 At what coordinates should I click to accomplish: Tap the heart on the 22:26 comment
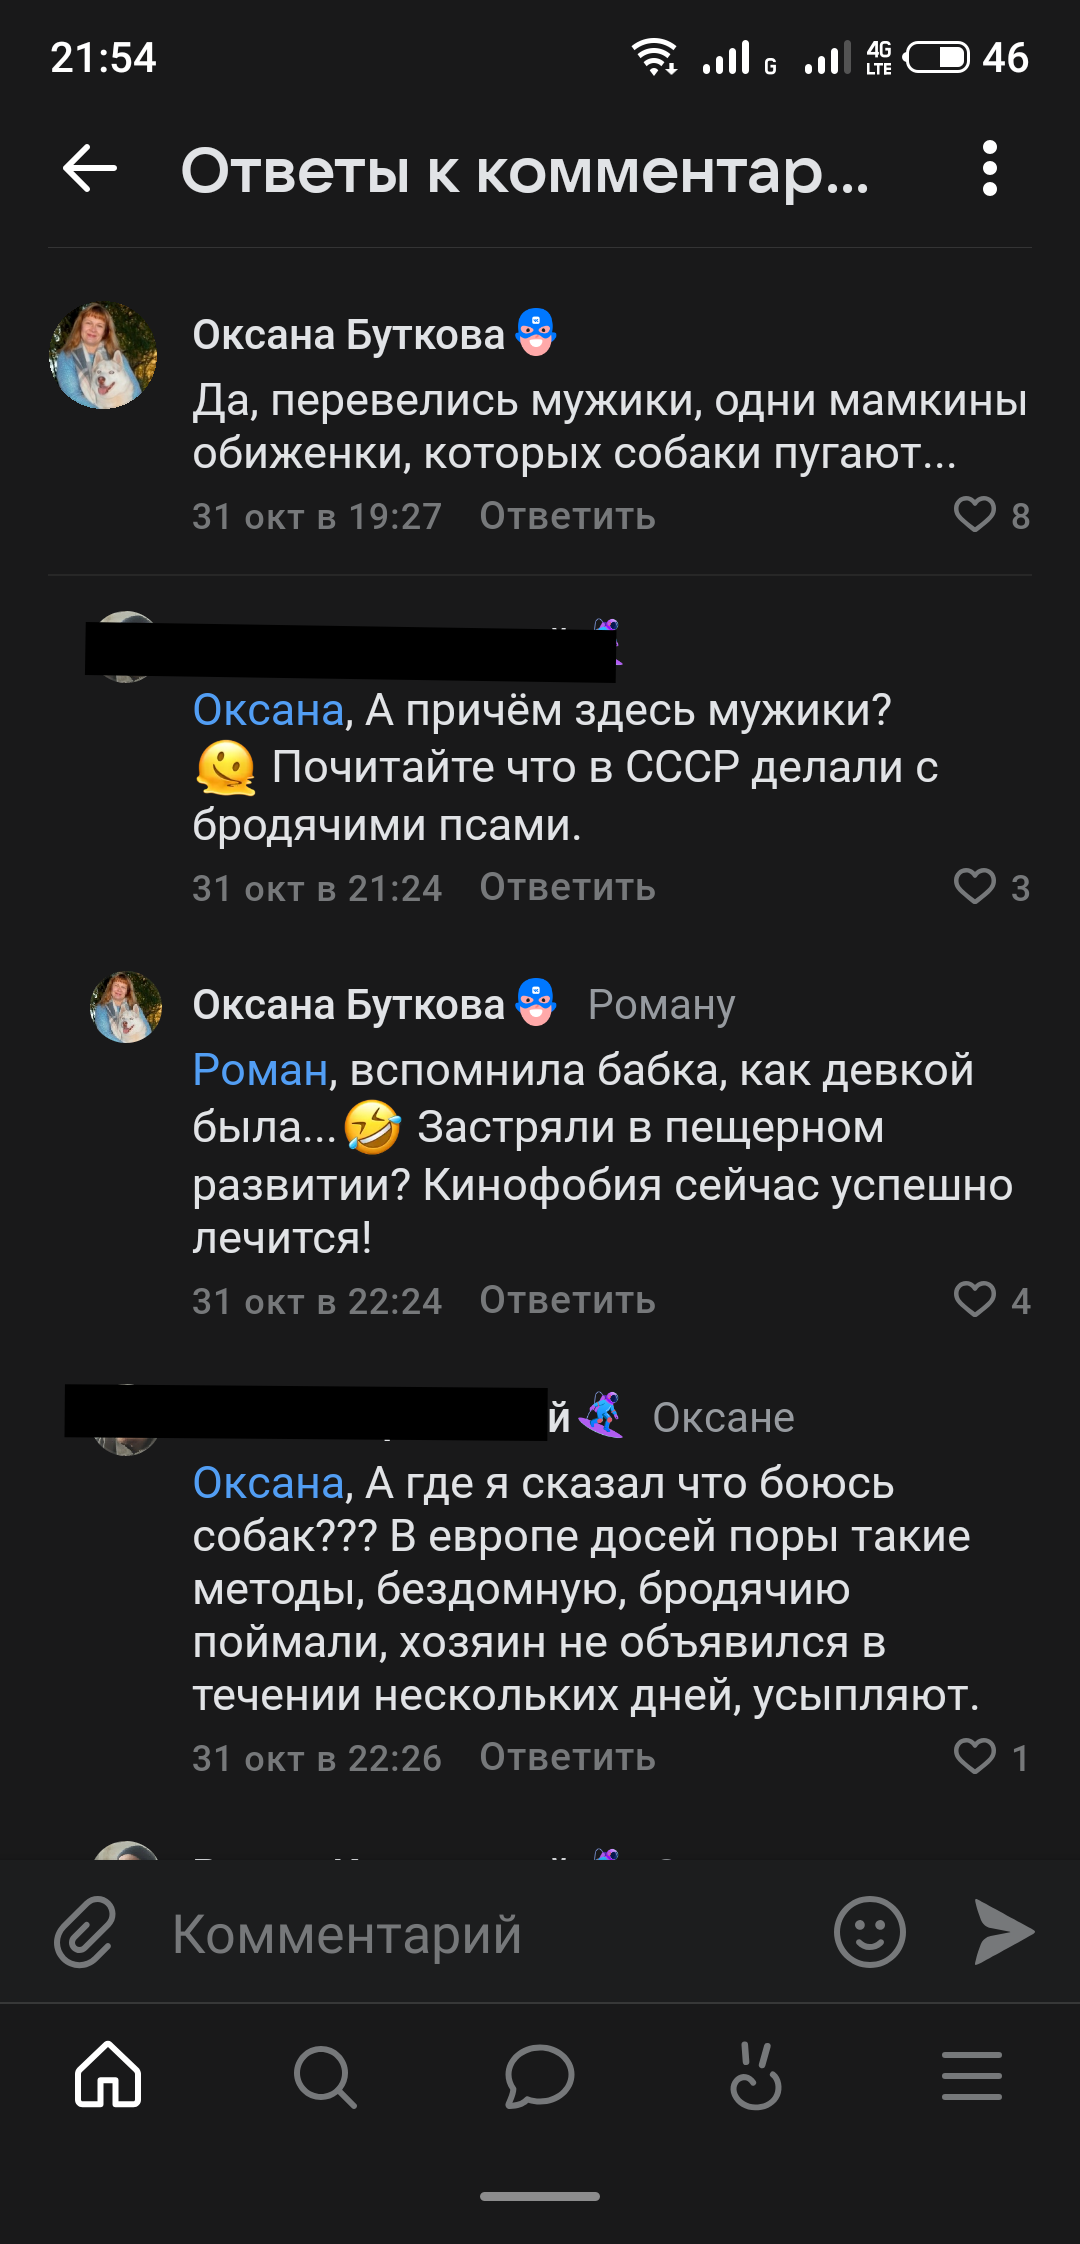click(975, 1757)
